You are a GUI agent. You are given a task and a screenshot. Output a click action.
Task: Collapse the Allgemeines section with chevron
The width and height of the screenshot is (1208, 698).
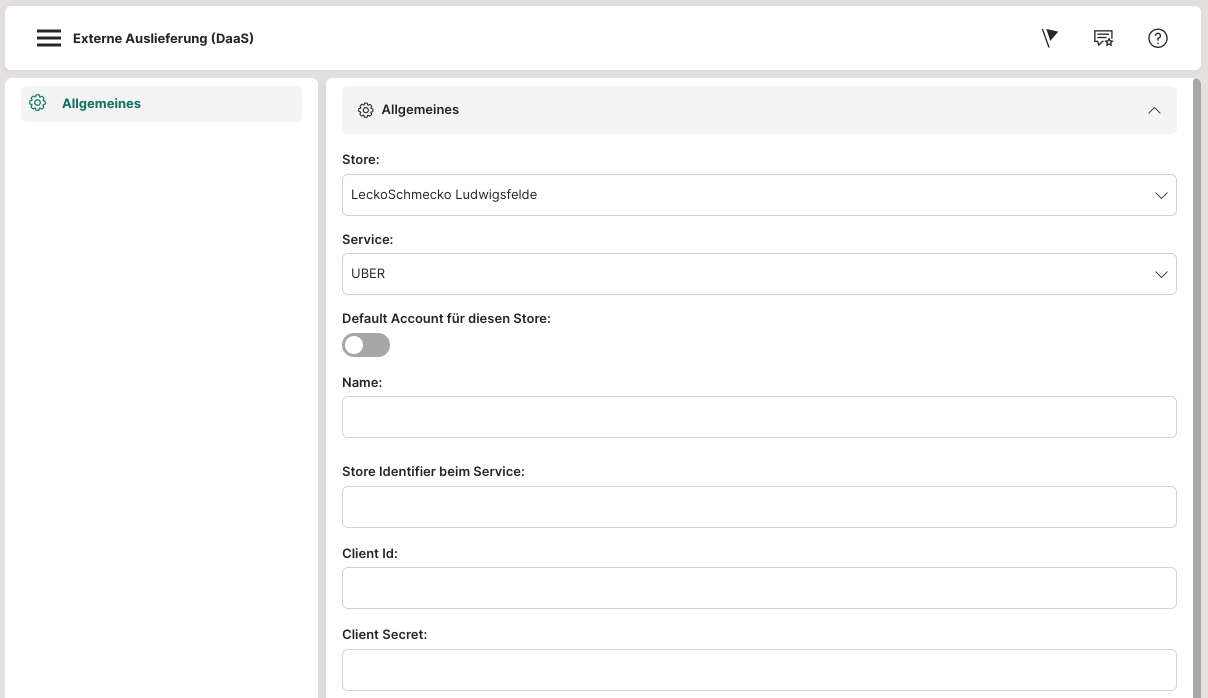point(1154,110)
